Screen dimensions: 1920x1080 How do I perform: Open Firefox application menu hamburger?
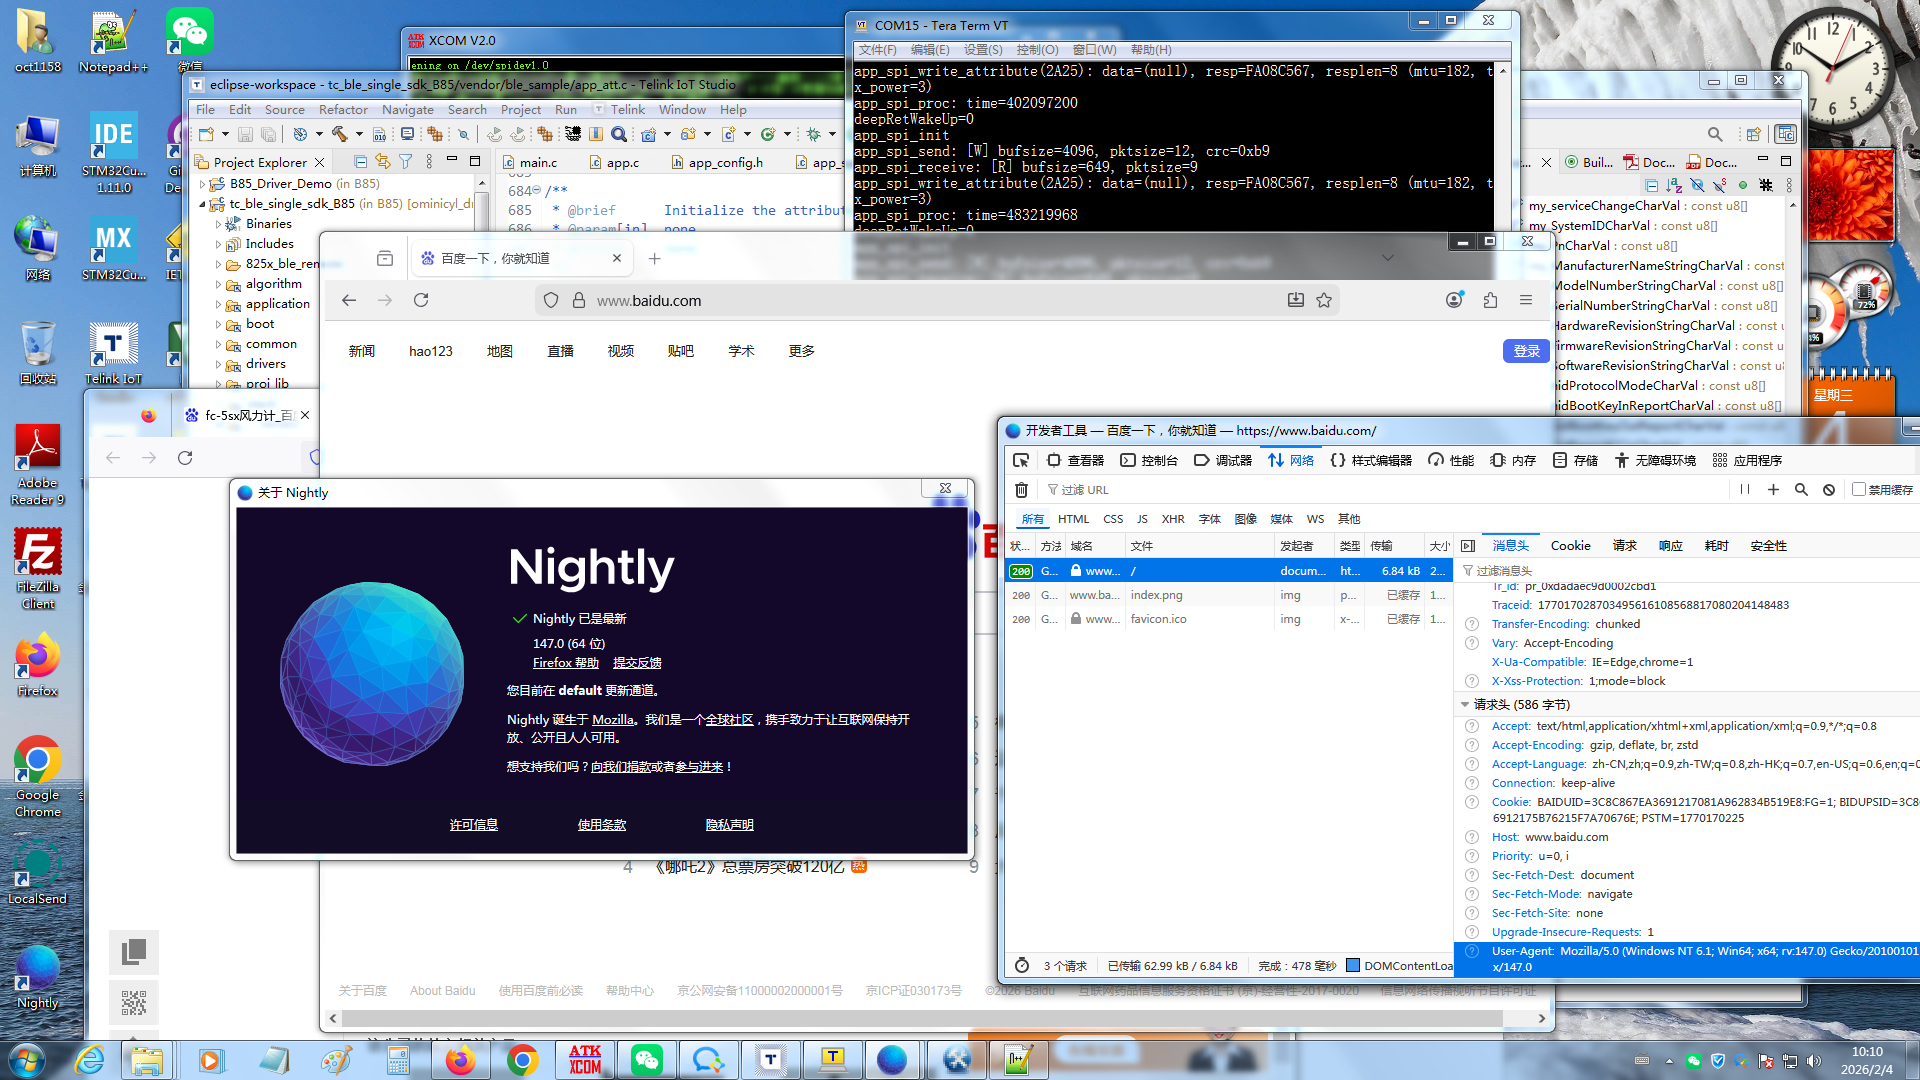point(1525,300)
